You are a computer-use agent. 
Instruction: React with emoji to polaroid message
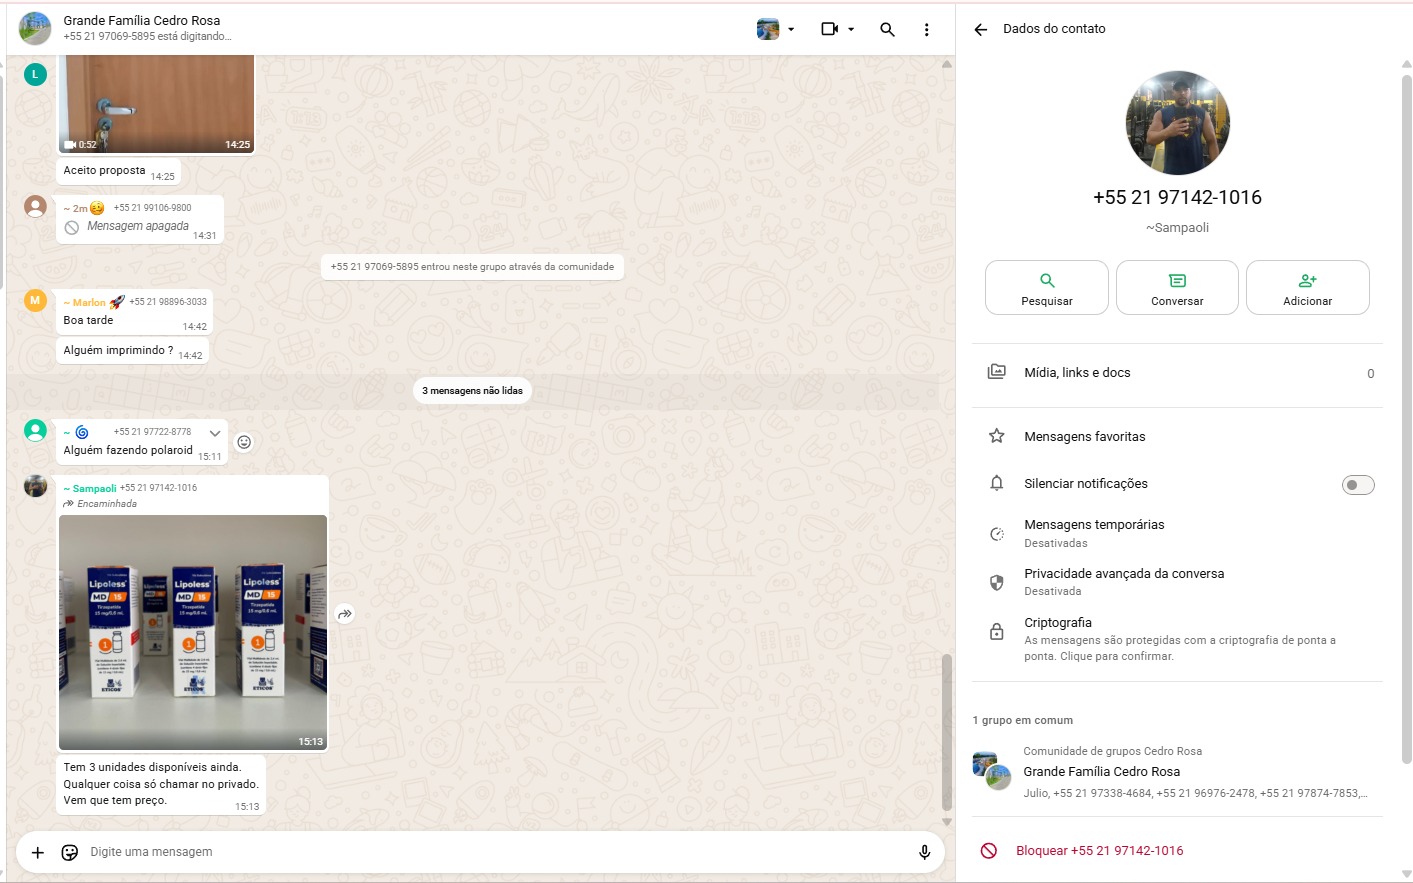point(244,442)
